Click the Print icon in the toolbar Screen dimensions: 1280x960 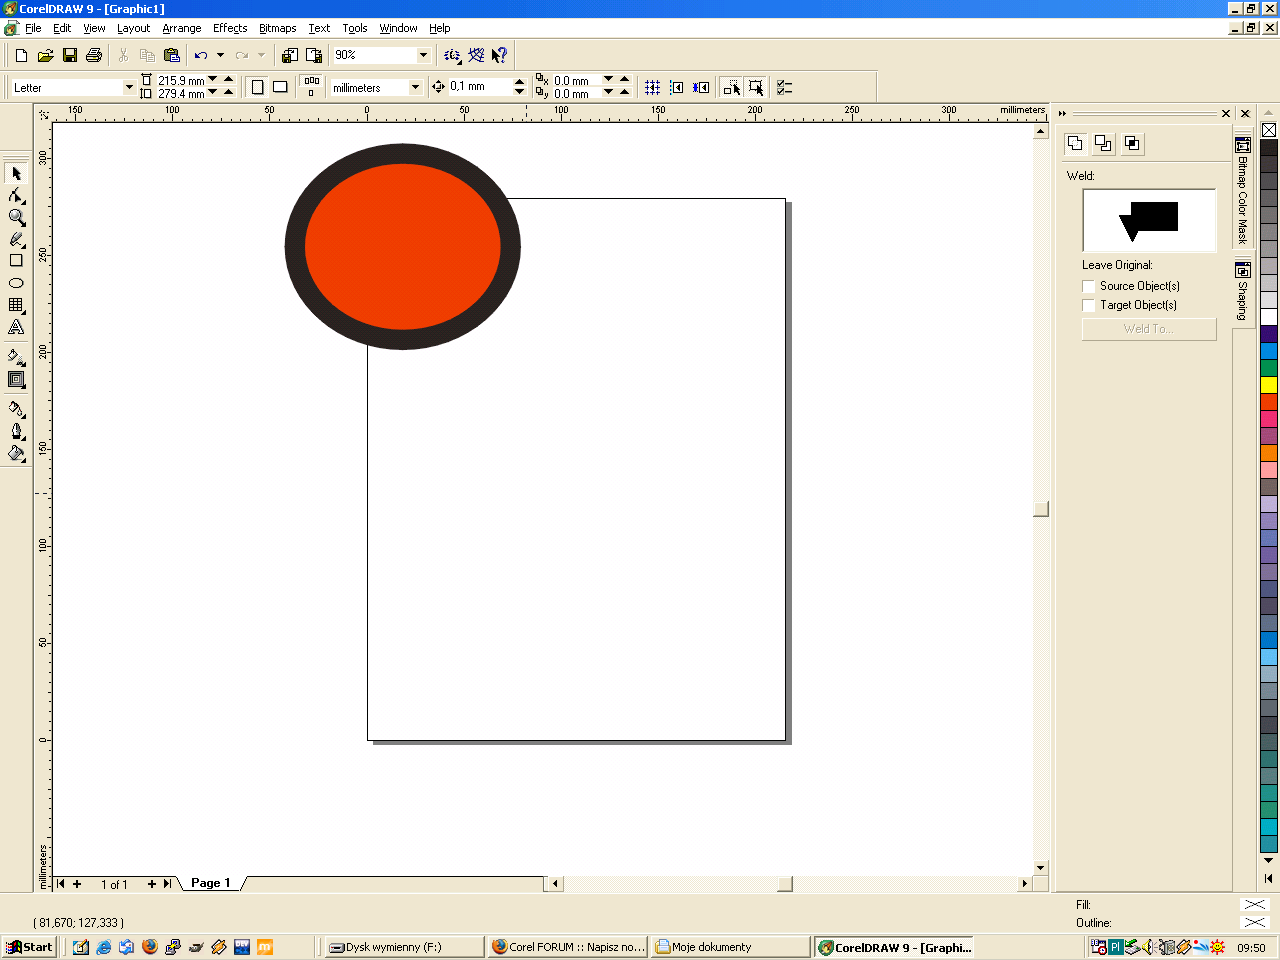click(94, 55)
